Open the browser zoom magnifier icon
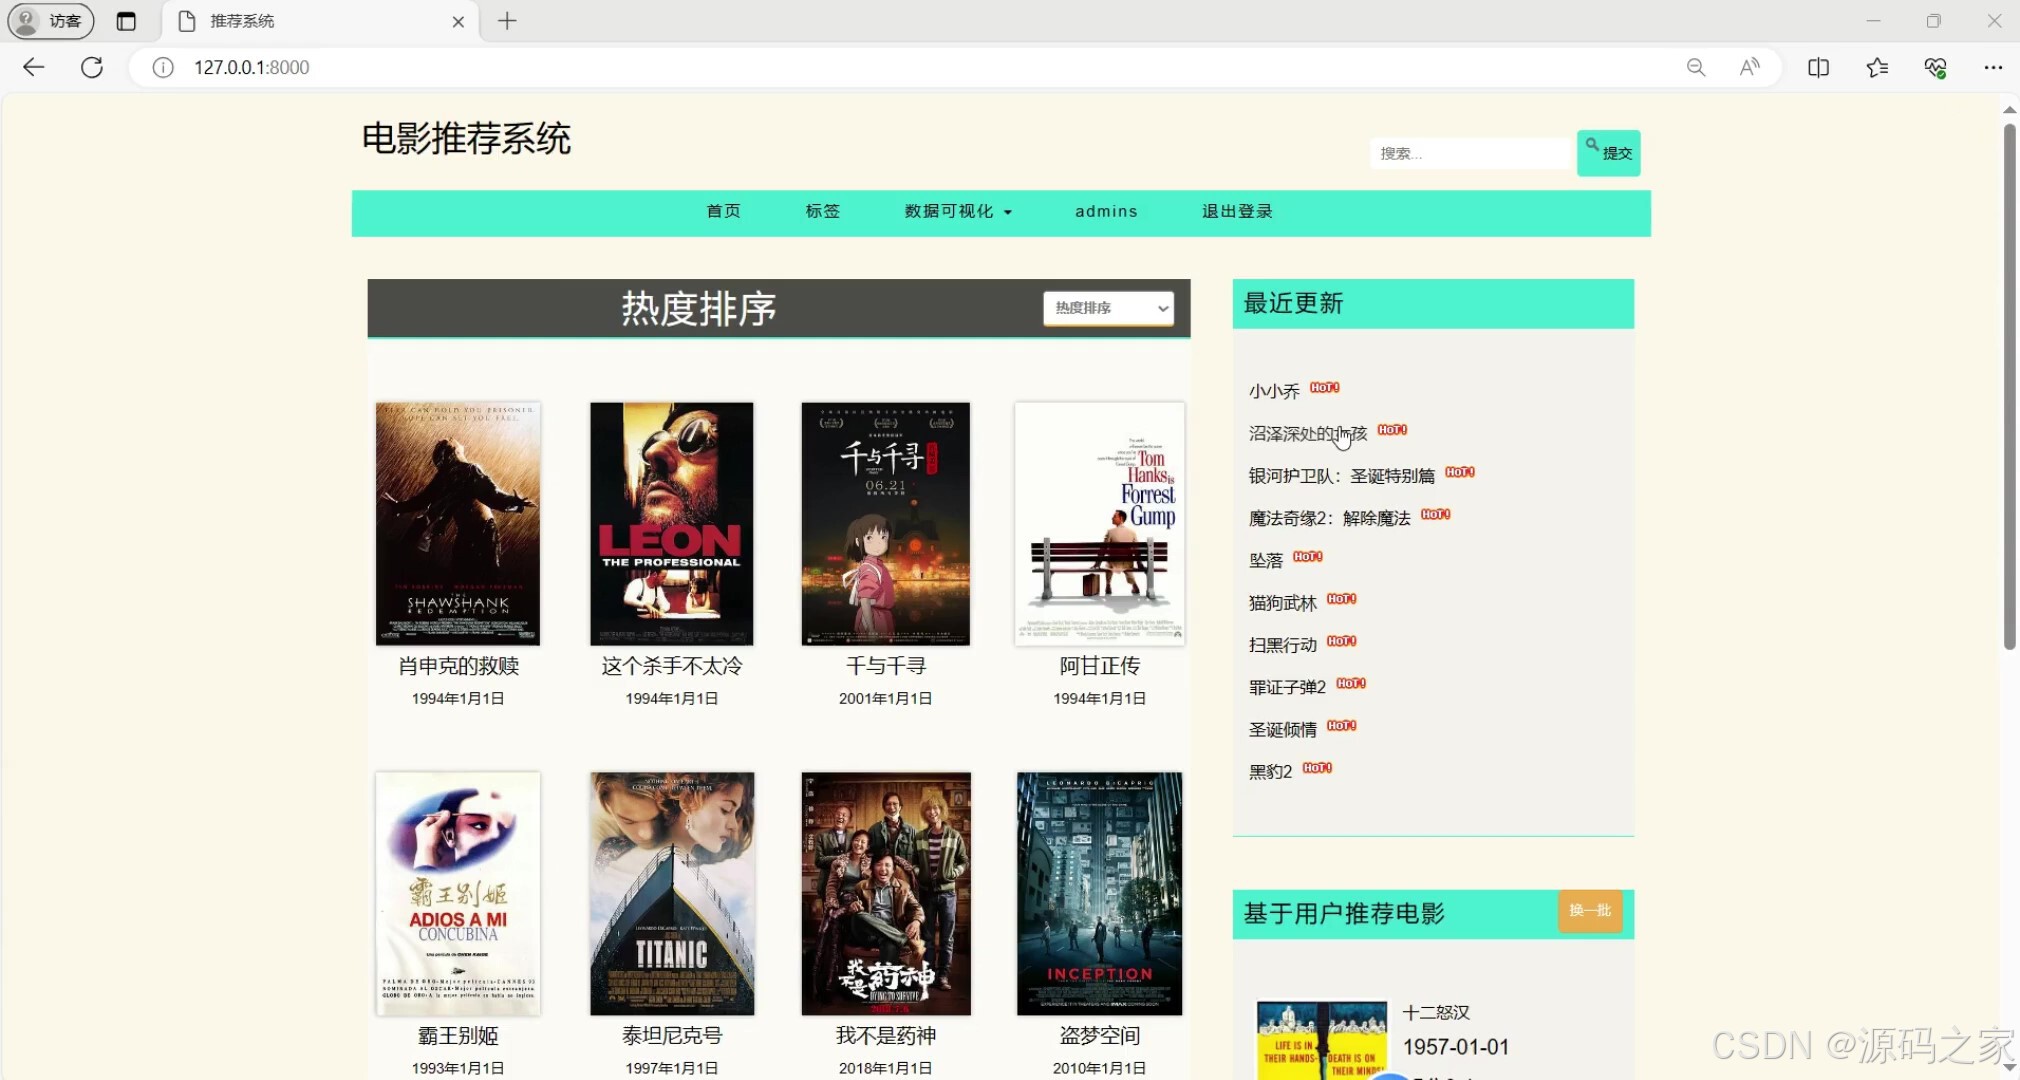Image resolution: width=2020 pixels, height=1080 pixels. click(1696, 67)
